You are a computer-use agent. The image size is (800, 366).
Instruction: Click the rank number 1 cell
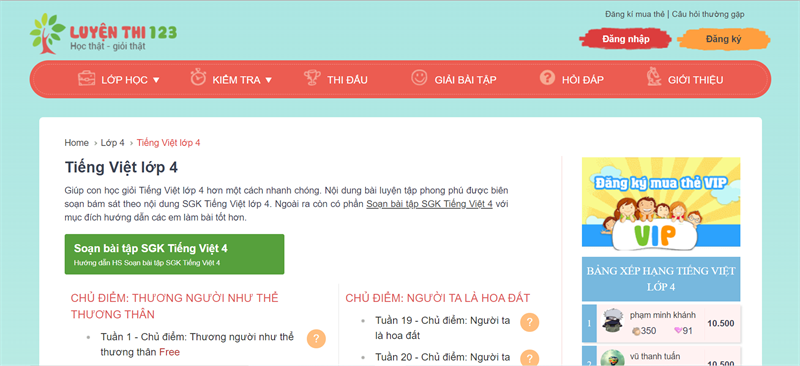589,323
